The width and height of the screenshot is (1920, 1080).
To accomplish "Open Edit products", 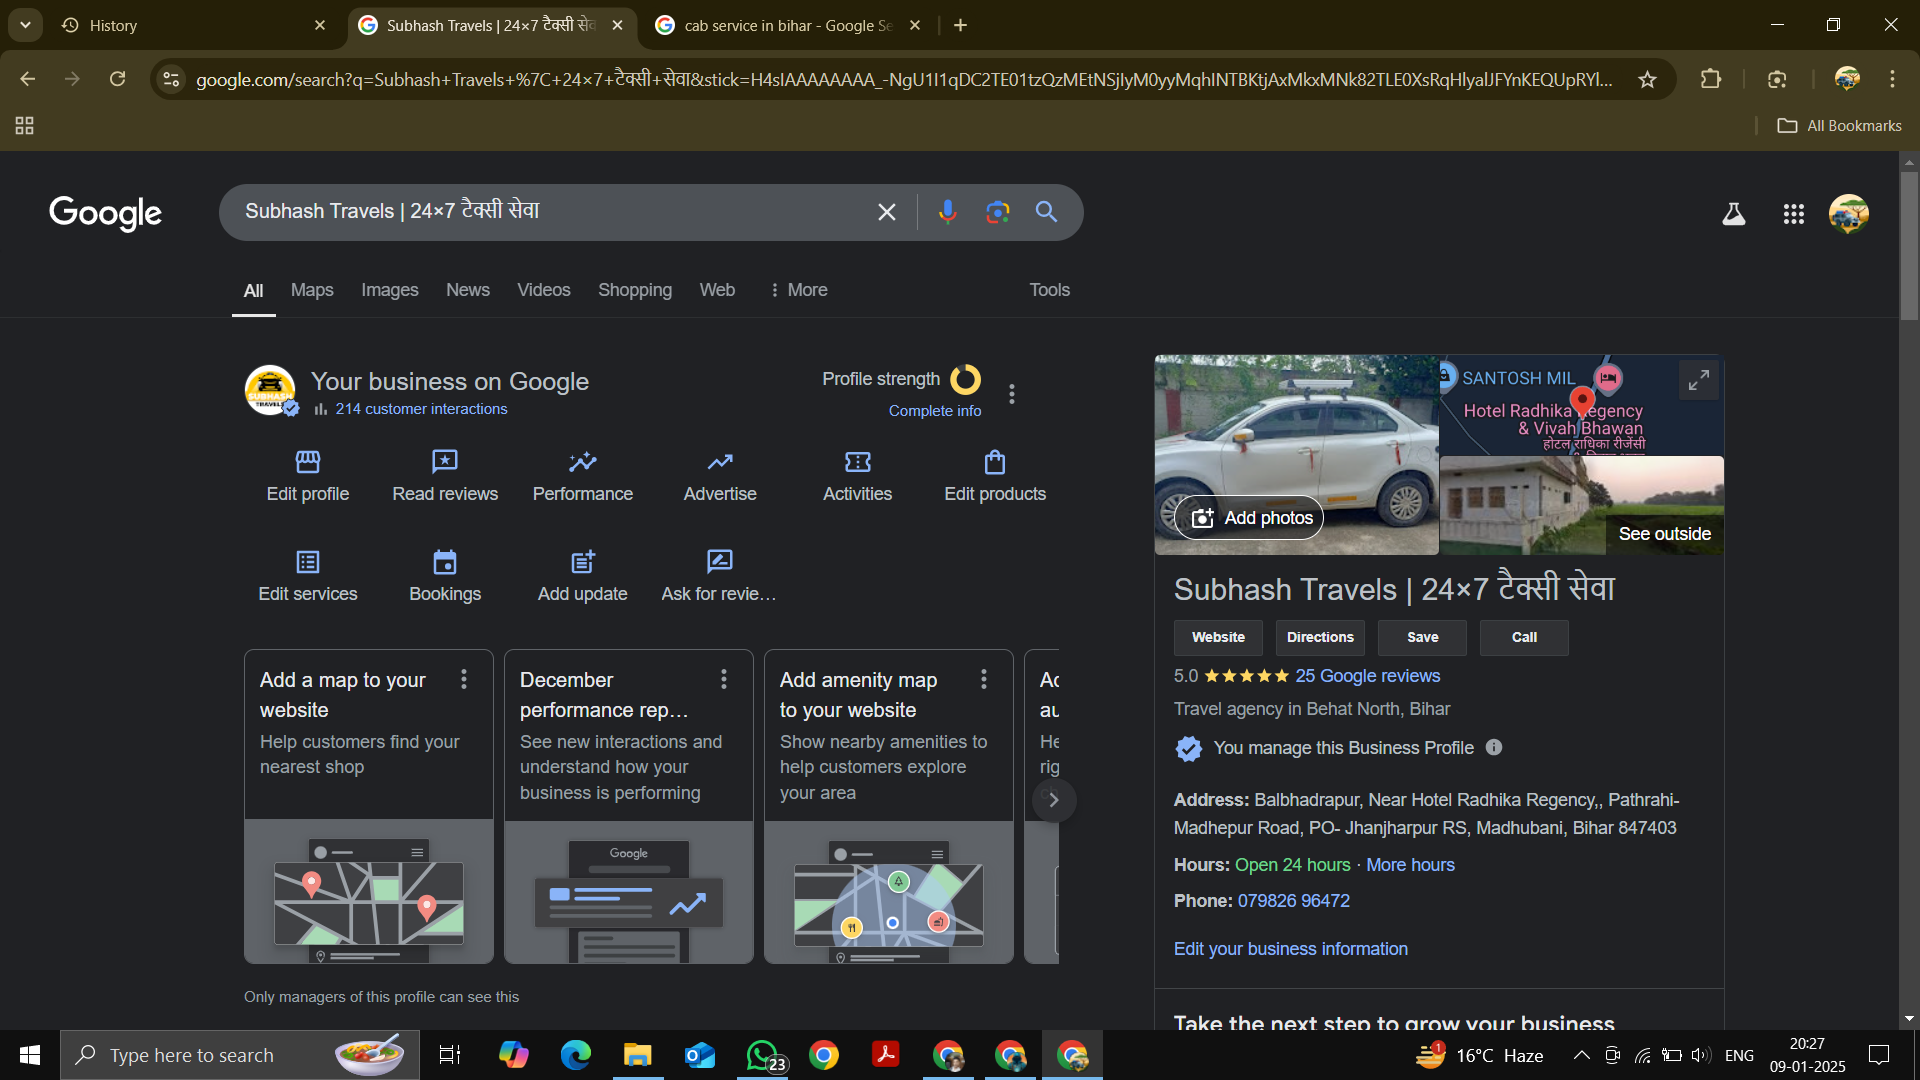I will pos(995,476).
